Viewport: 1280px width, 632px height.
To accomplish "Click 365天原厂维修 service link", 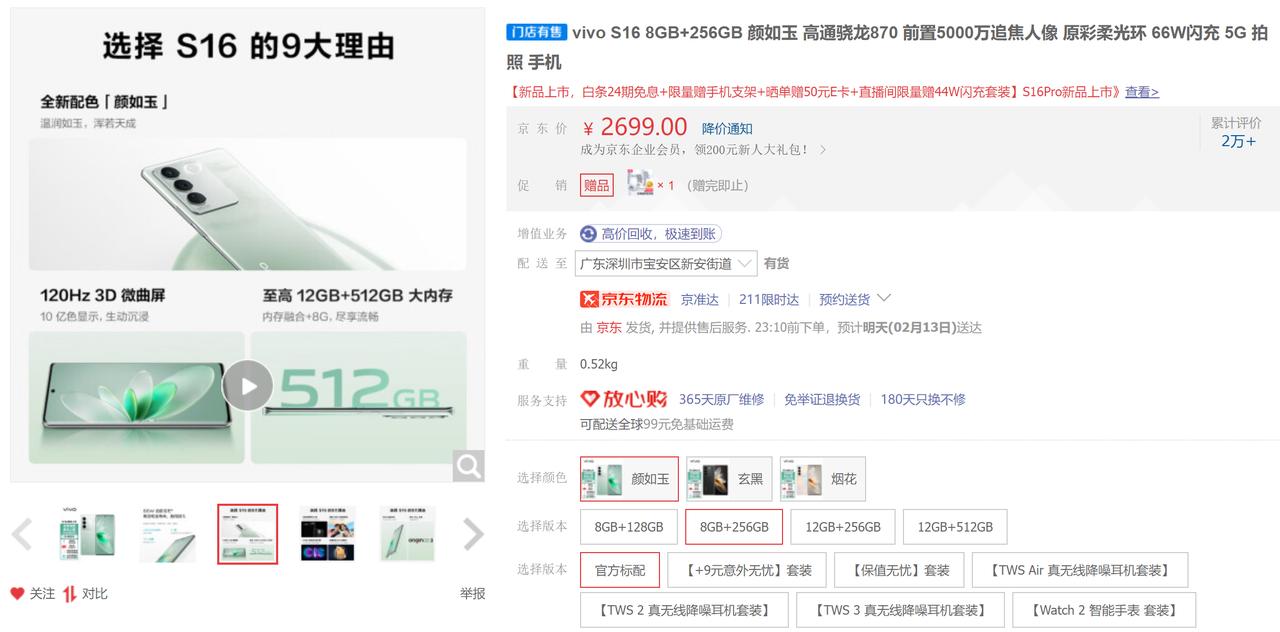I will [721, 399].
